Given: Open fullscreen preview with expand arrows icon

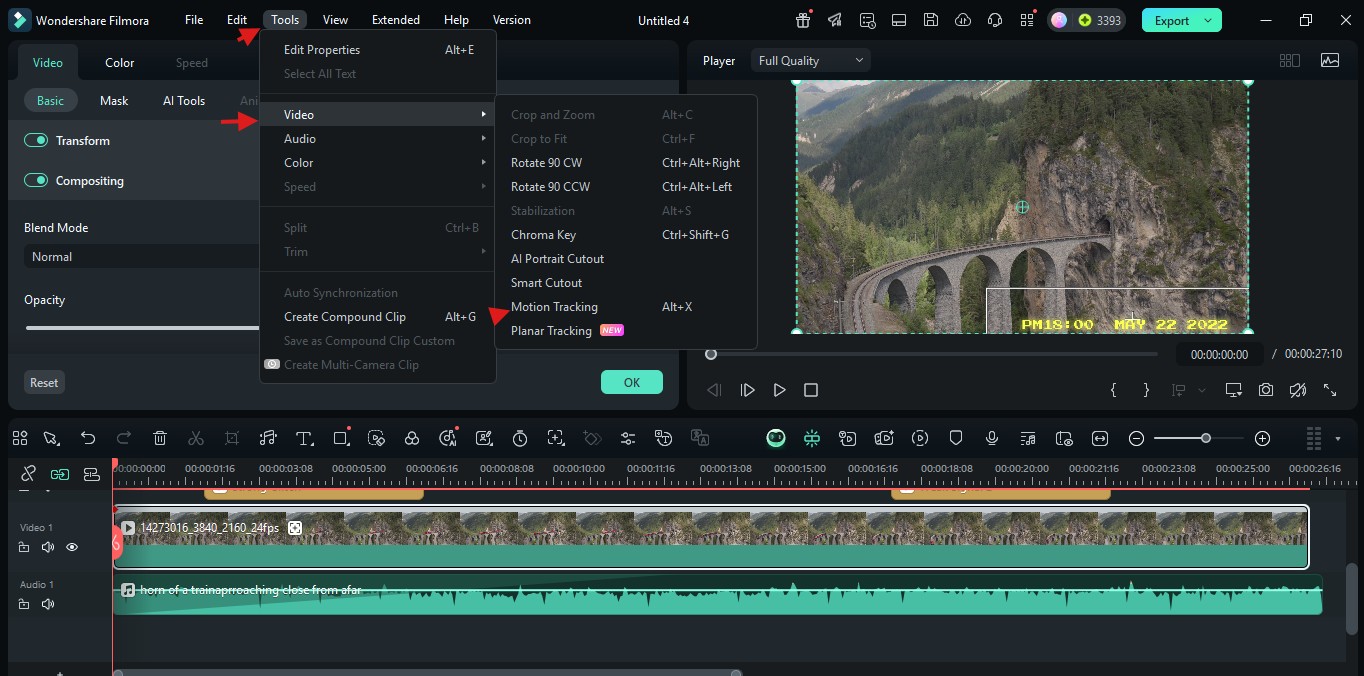Looking at the screenshot, I should coord(1330,390).
